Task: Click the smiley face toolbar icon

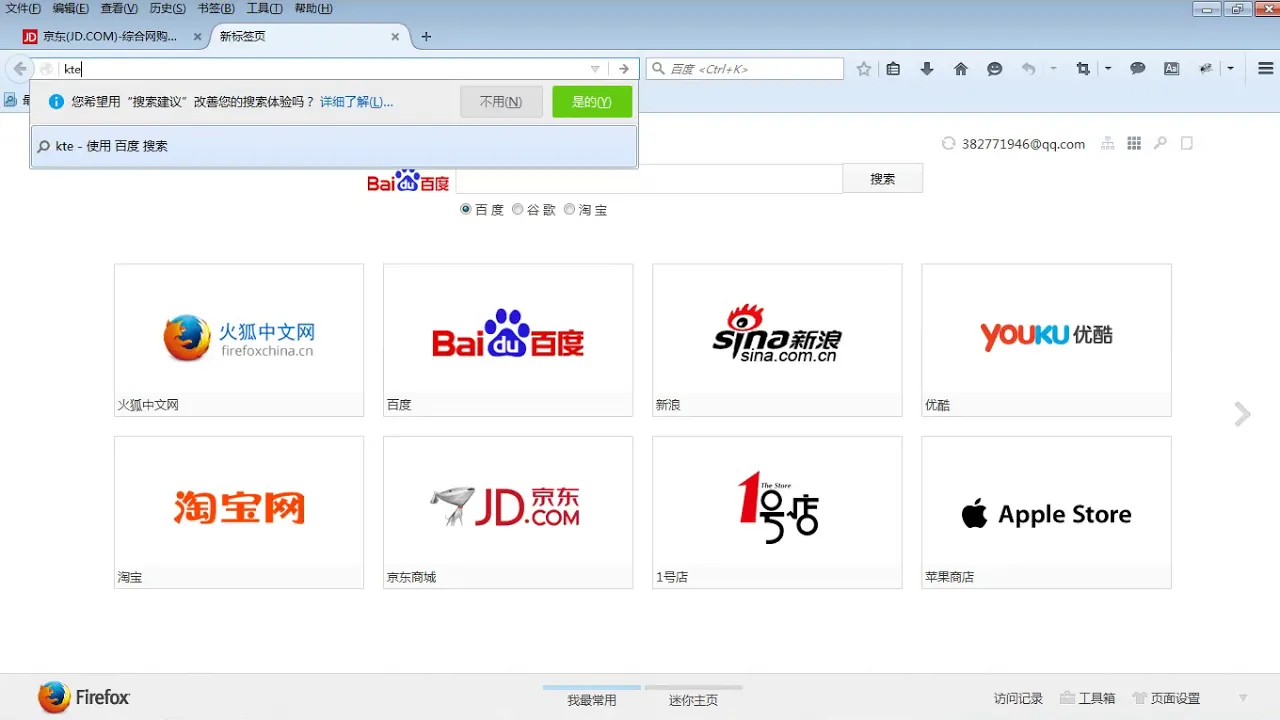Action: tap(994, 69)
